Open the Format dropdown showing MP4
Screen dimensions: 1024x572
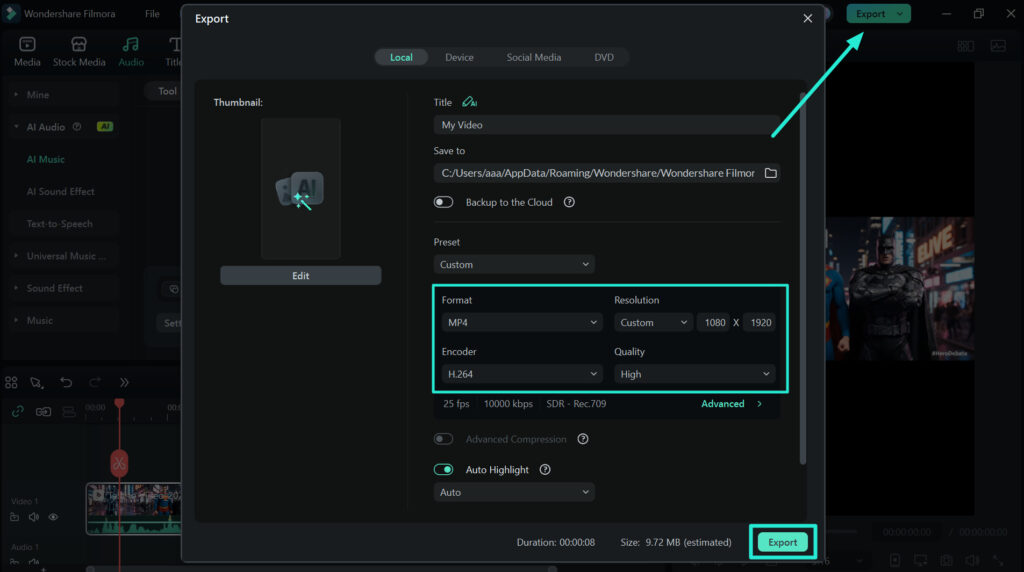(x=522, y=322)
